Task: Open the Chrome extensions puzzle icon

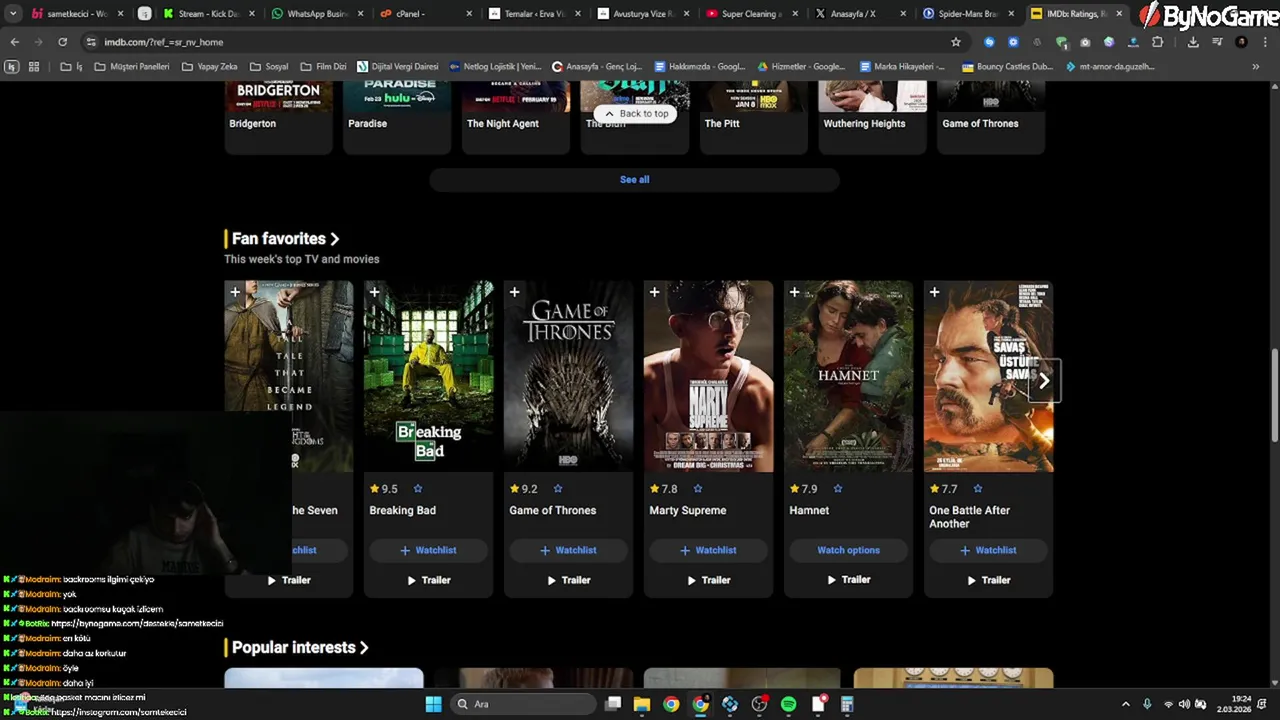Action: pos(1157,42)
